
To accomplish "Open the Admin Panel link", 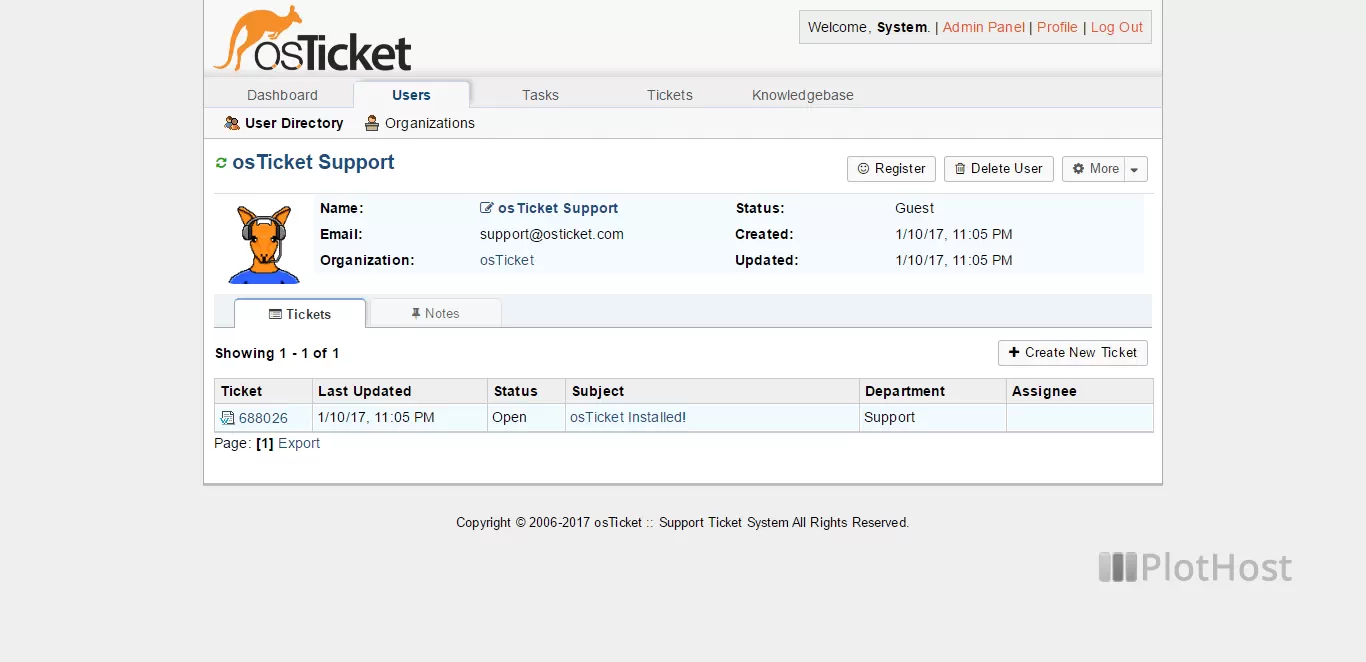I will pyautogui.click(x=984, y=27).
